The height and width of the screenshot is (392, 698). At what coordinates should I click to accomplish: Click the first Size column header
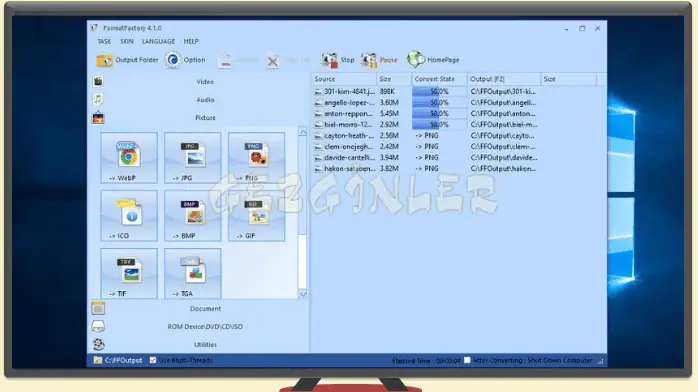click(x=394, y=79)
